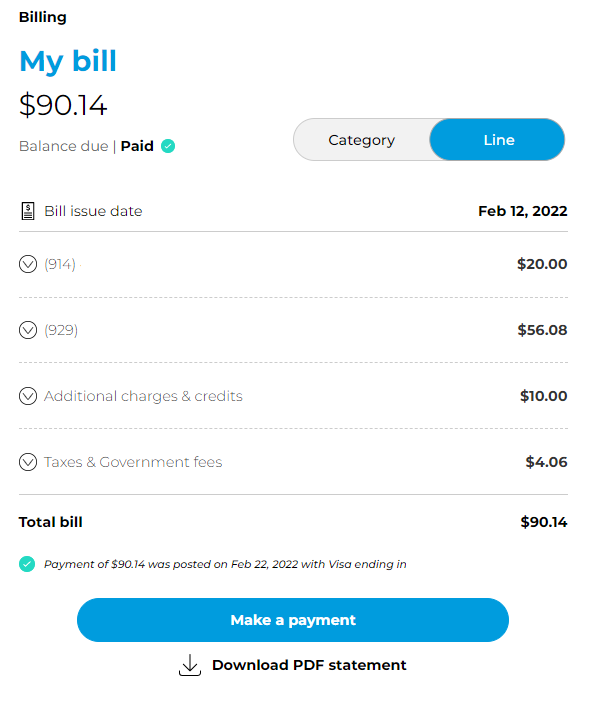Click the green Paid checkmark badge

pyautogui.click(x=168, y=146)
